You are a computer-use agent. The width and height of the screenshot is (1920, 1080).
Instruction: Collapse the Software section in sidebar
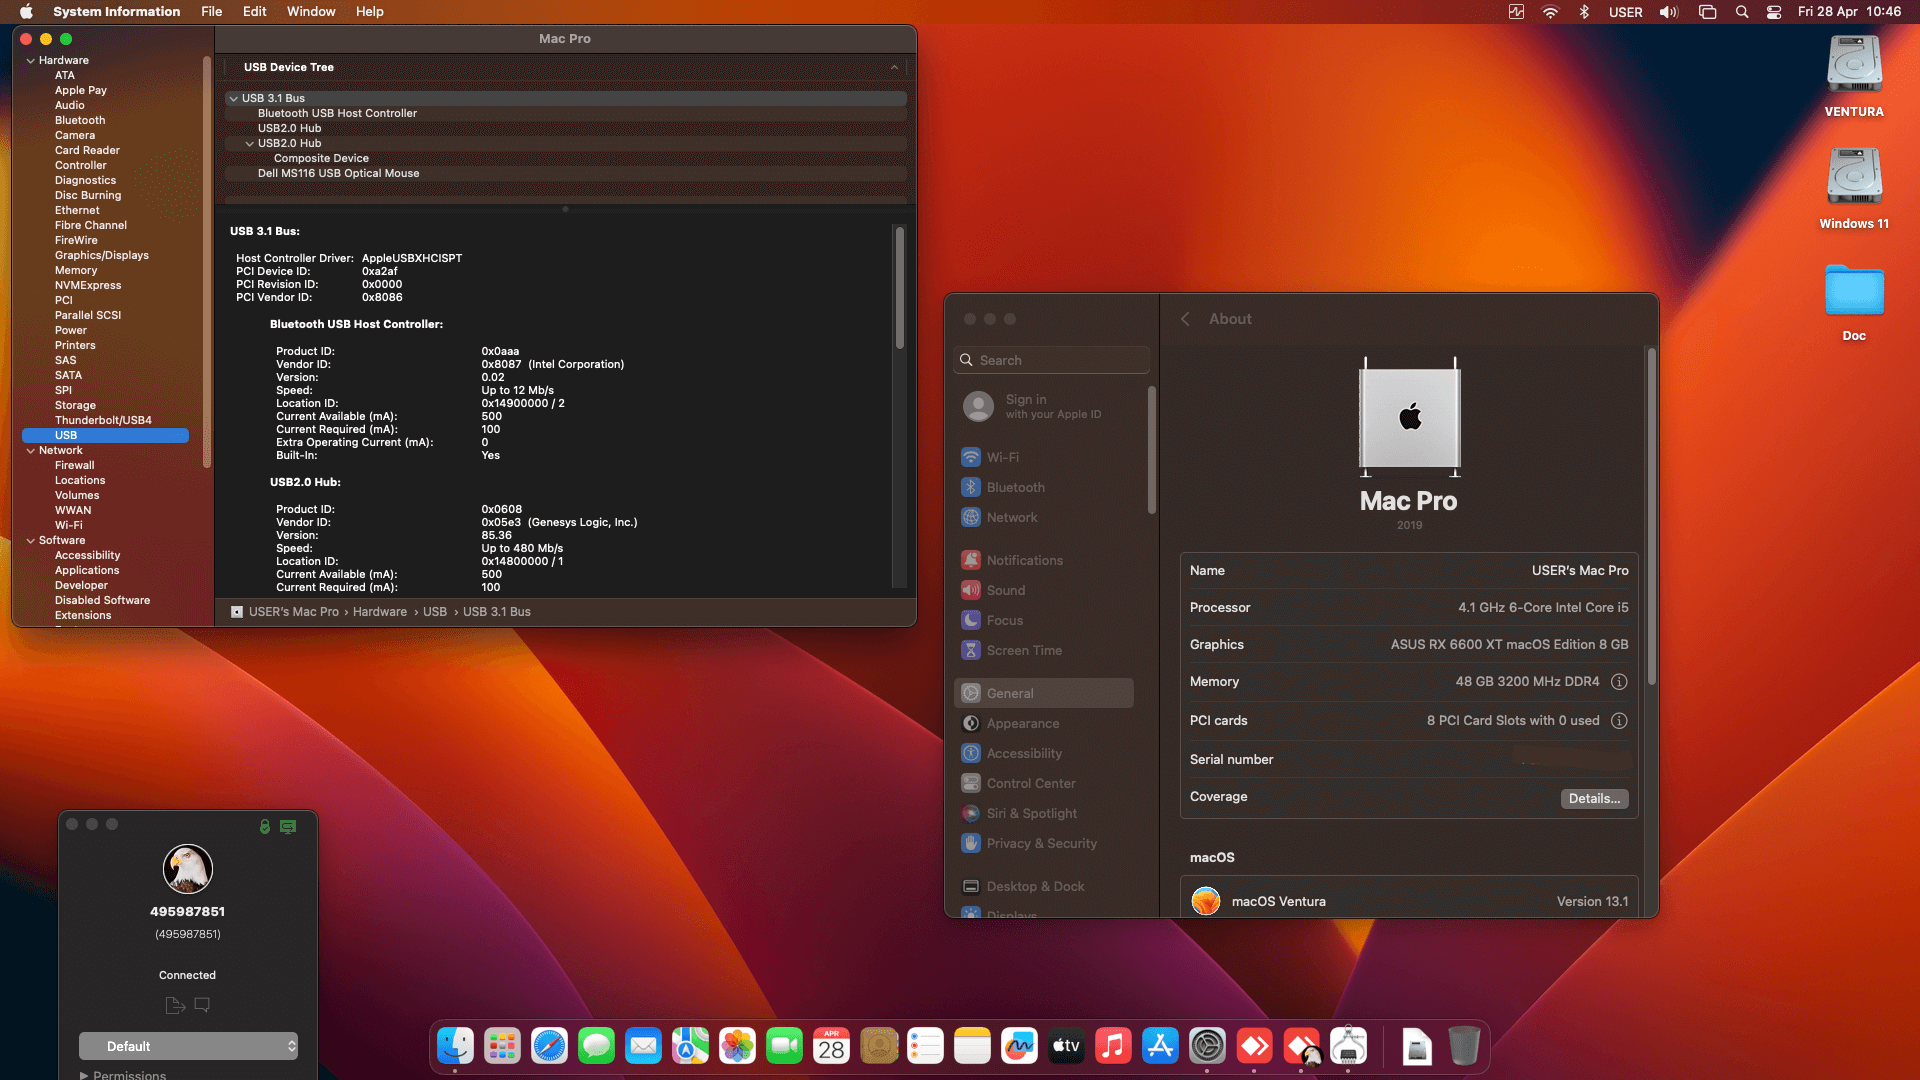click(x=31, y=541)
